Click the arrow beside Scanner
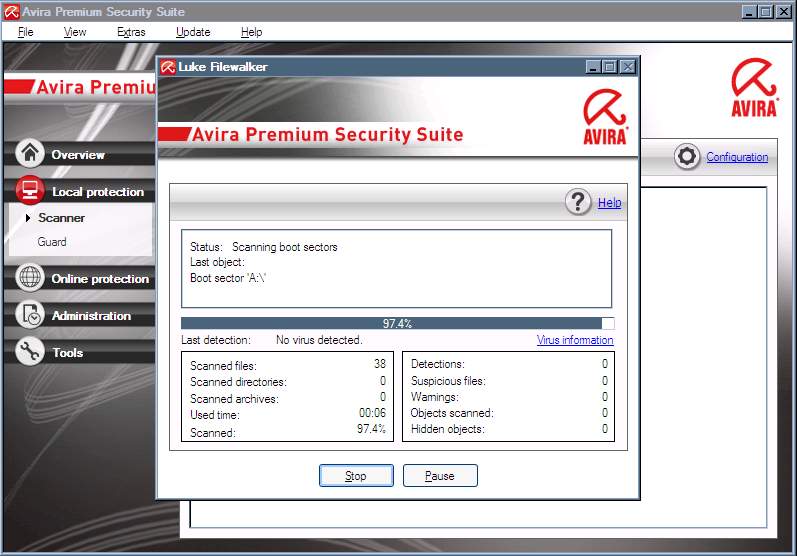 28,218
